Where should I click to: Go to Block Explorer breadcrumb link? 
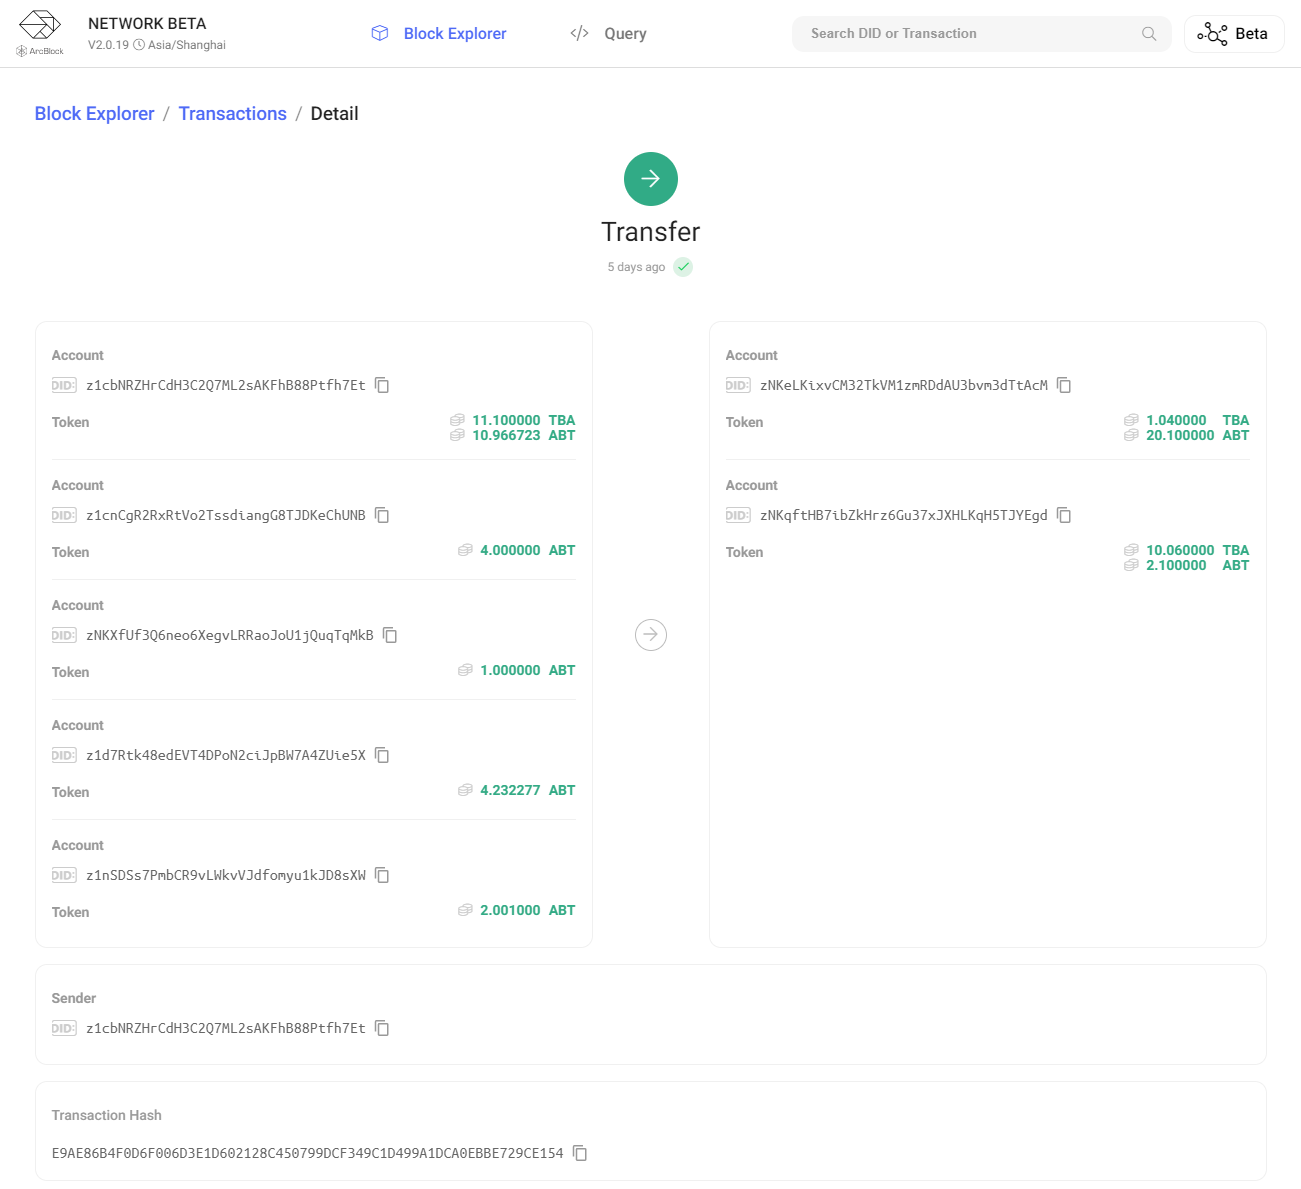coord(95,114)
